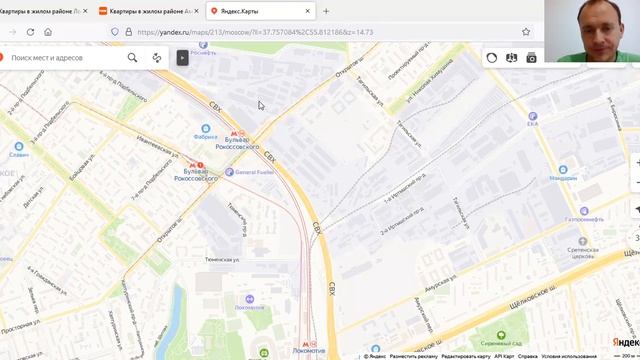640x360 pixels.
Task: Select the Роснефть gas station marker
Action: coord(203,45)
